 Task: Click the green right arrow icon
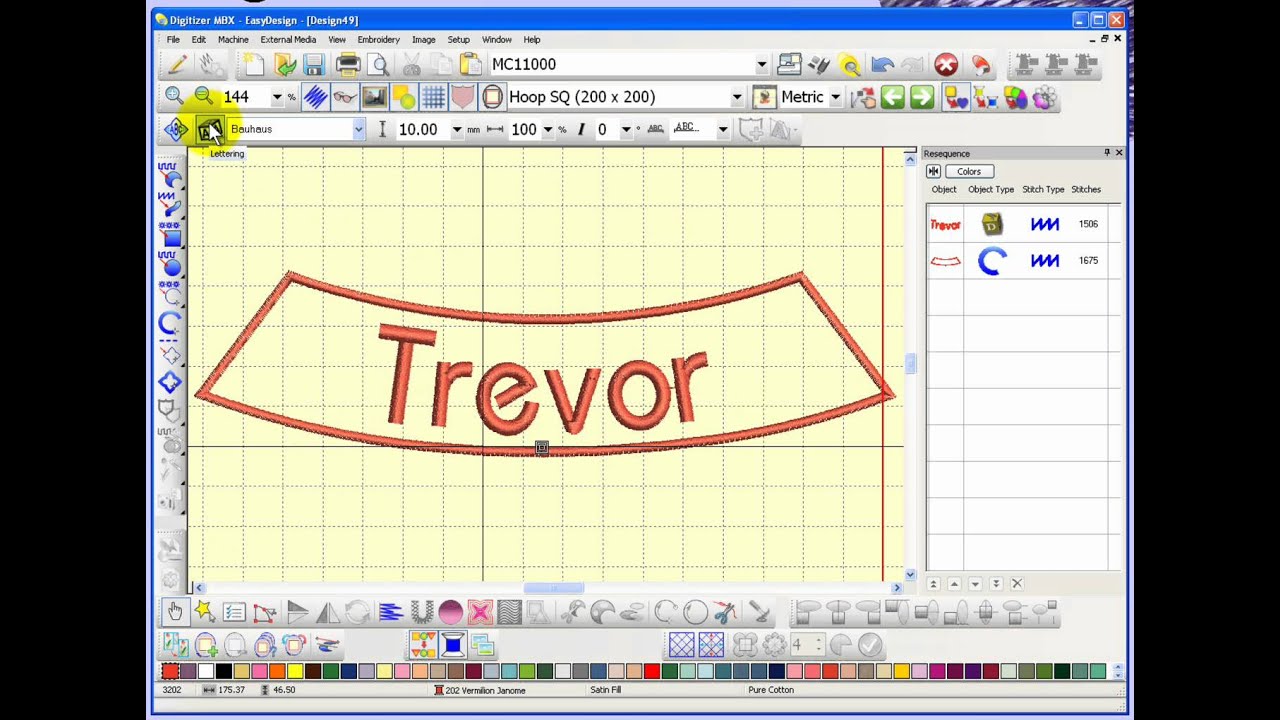(922, 97)
